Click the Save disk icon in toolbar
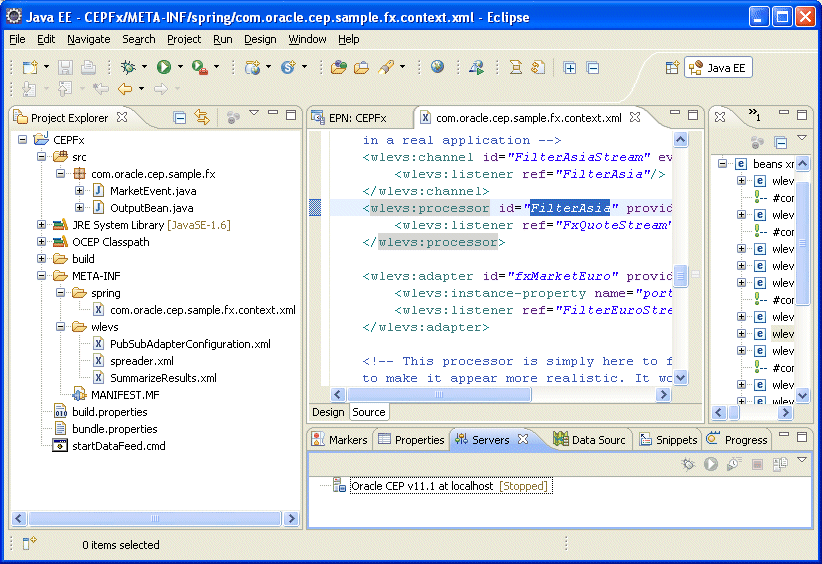The image size is (822, 564). point(65,67)
